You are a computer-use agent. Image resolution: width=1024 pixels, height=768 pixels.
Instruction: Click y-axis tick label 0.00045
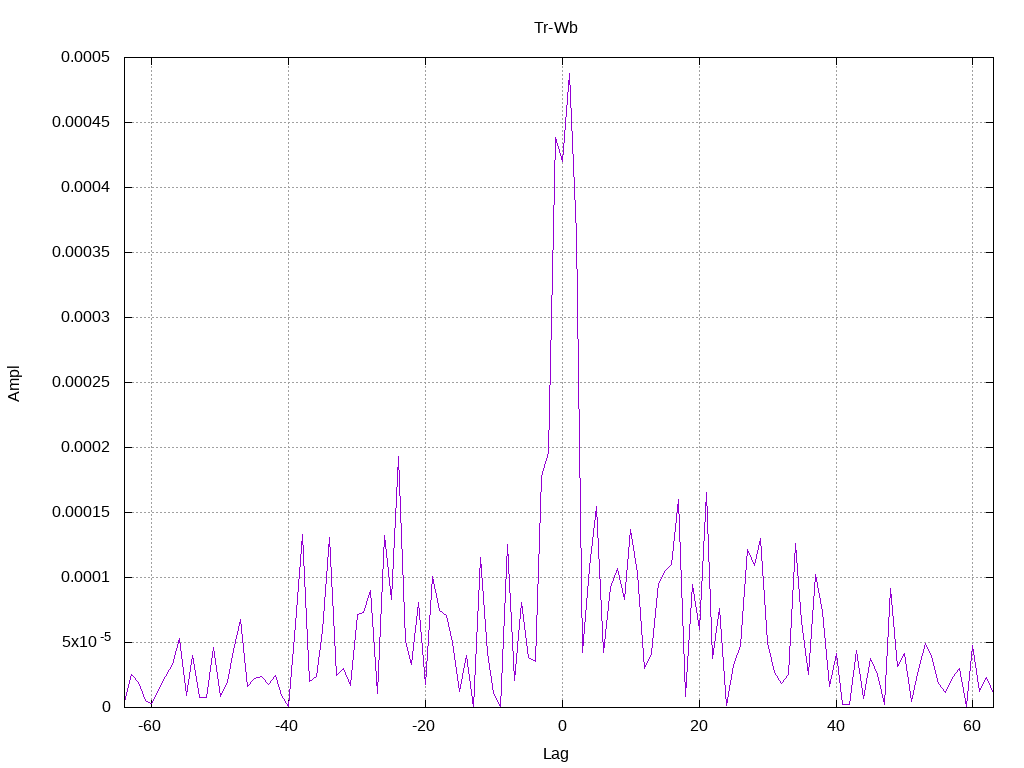pyautogui.click(x=81, y=122)
